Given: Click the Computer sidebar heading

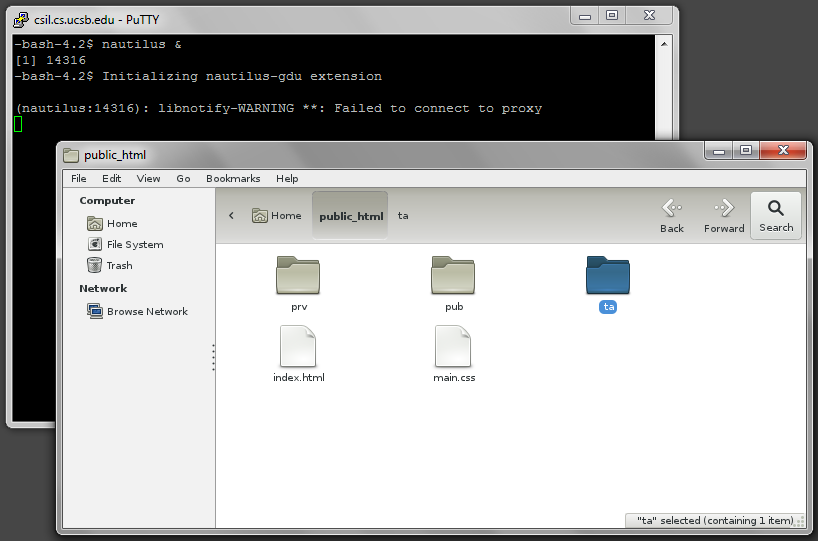Looking at the screenshot, I should pos(107,200).
